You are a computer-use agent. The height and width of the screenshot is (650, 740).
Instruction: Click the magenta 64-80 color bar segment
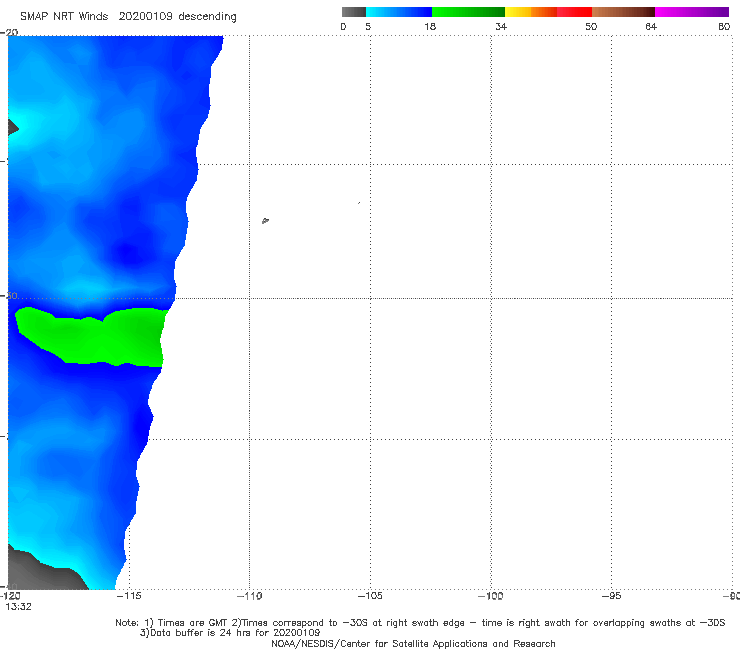692,12
